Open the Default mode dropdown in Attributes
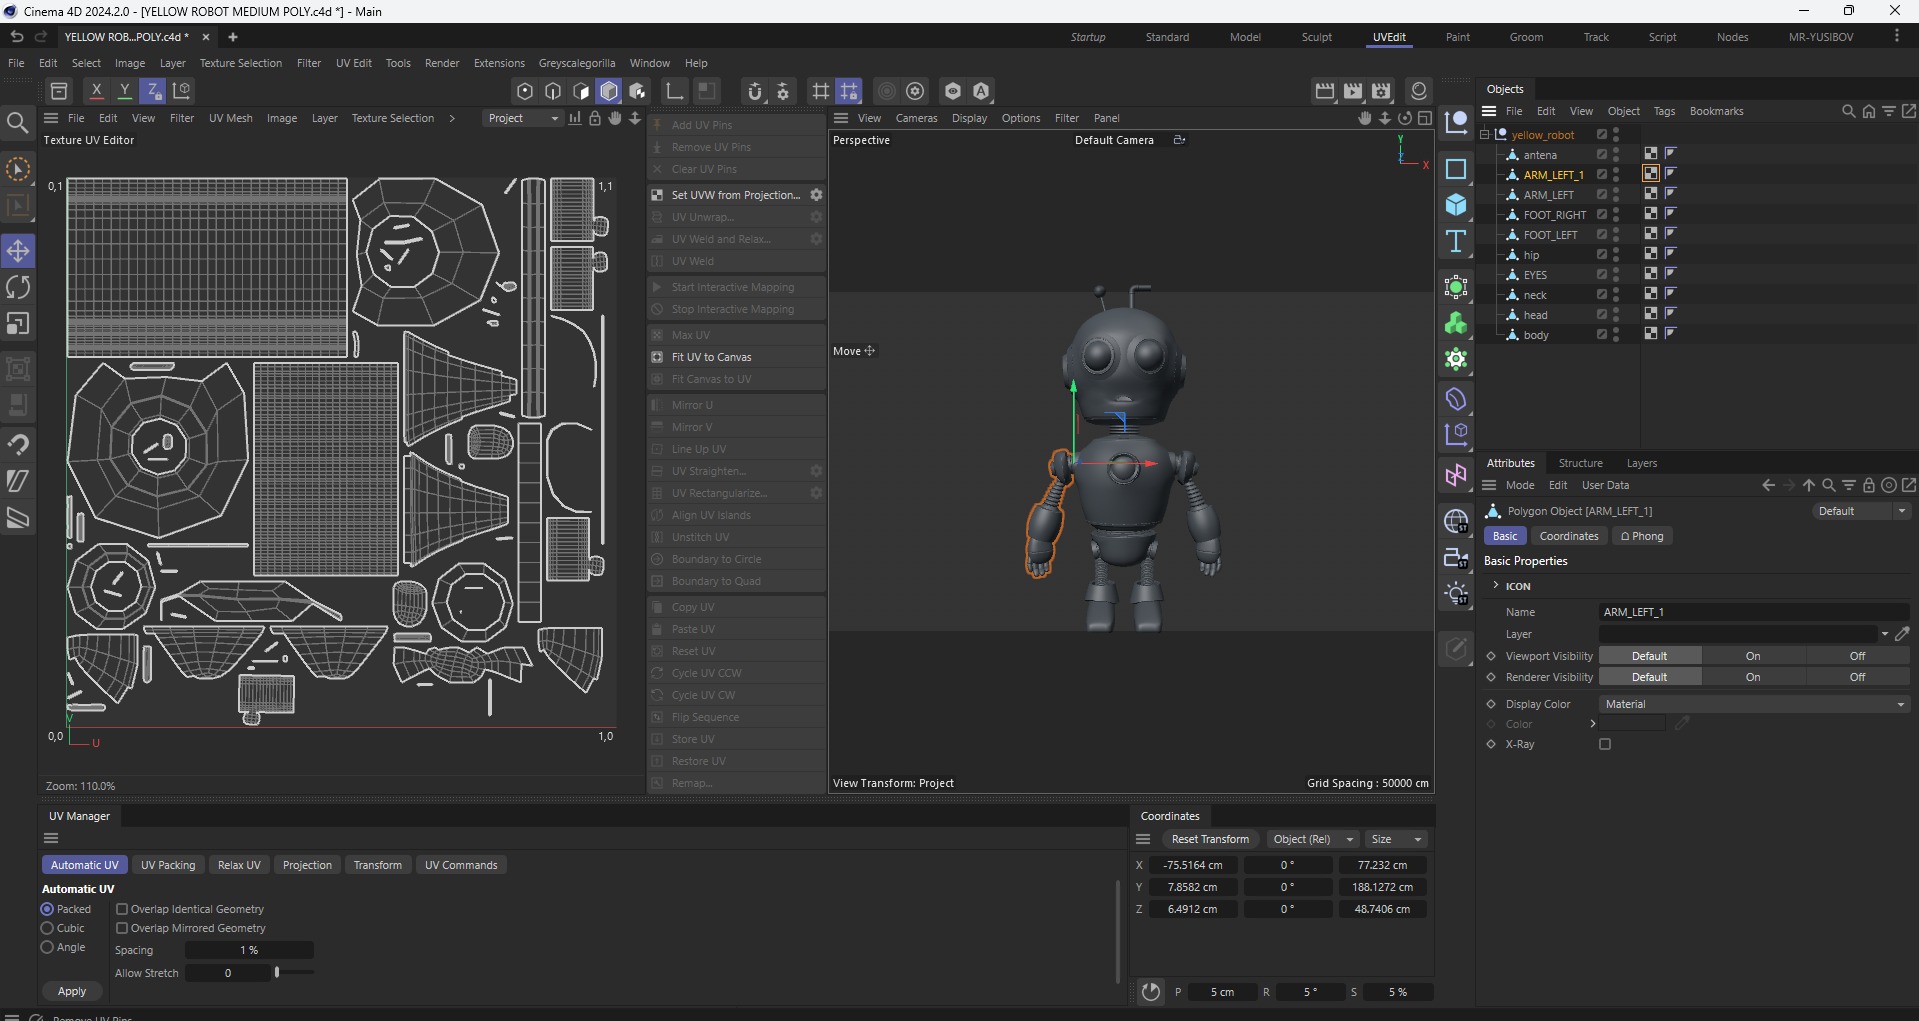This screenshot has height=1021, width=1919. tap(1861, 511)
